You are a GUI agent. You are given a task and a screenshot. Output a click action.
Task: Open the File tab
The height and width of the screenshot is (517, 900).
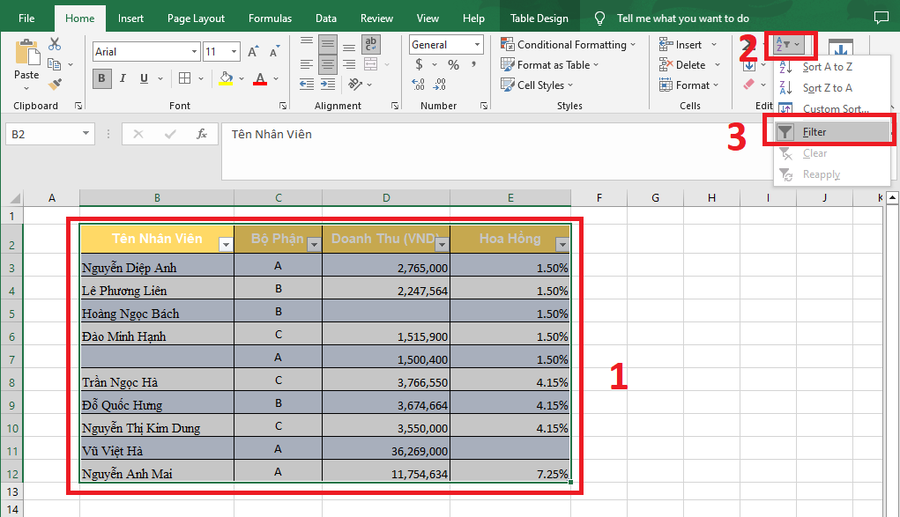[26, 18]
